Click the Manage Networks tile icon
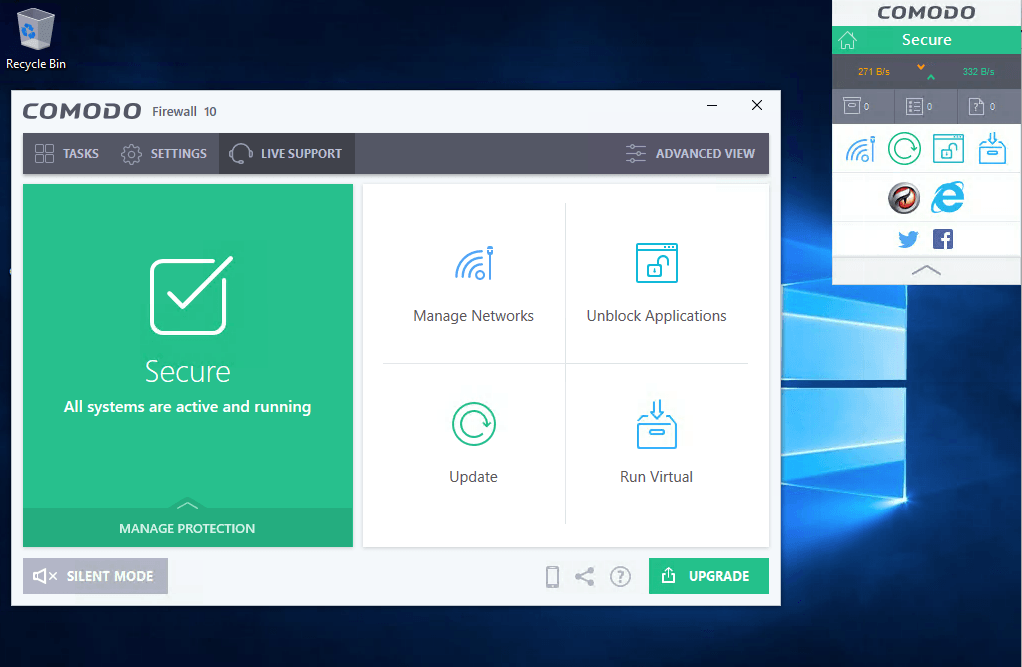This screenshot has height=667, width=1022. point(474,263)
